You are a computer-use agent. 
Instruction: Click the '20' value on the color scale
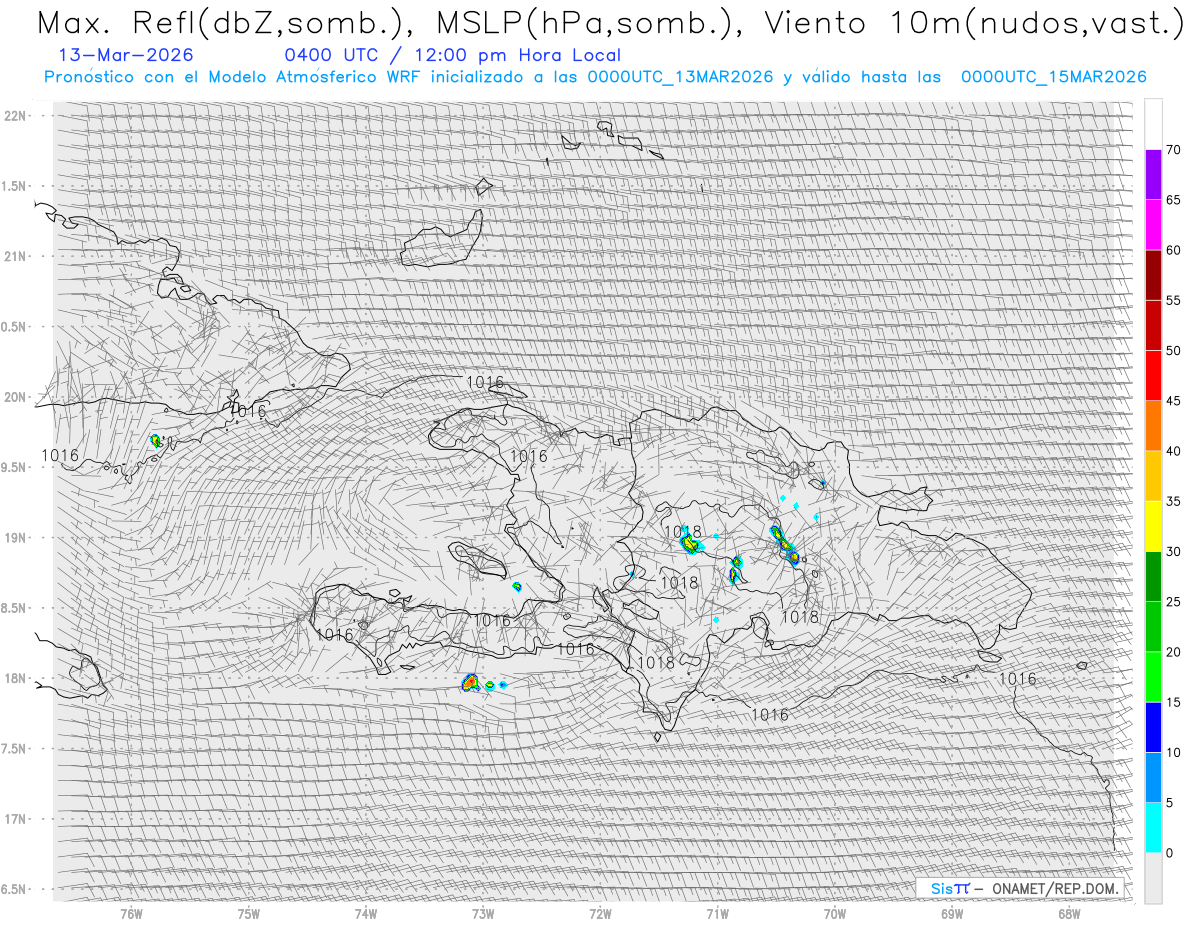pyautogui.click(x=1173, y=652)
